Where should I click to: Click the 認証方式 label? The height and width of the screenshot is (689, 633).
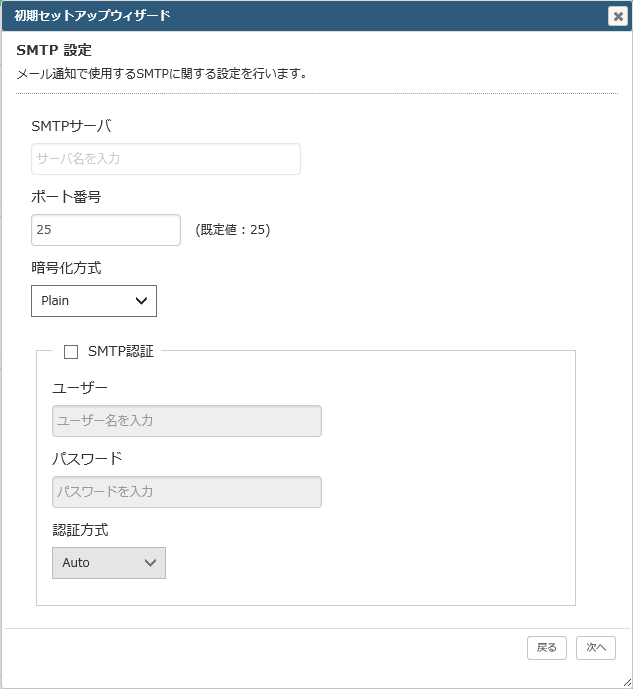80,530
